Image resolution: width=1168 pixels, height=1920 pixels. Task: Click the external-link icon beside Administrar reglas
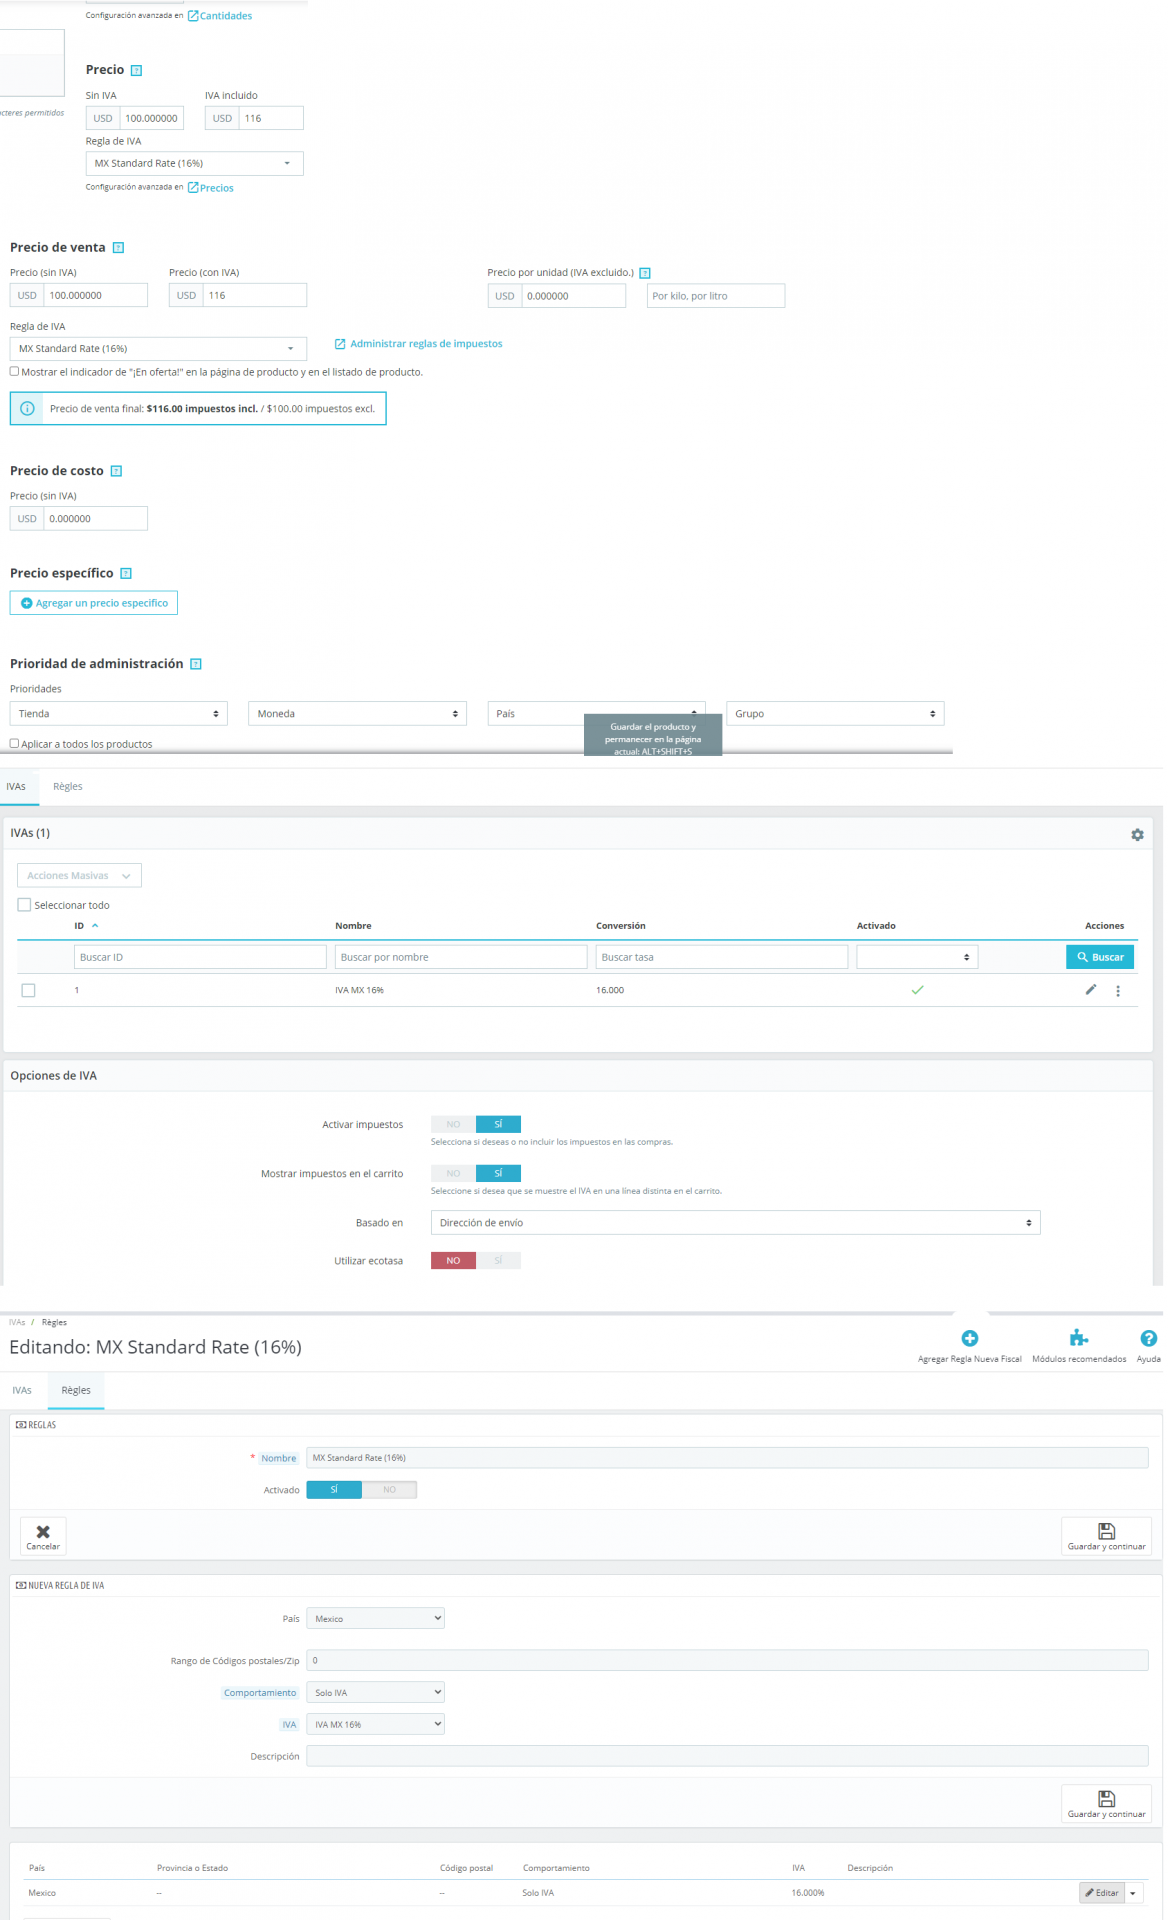pyautogui.click(x=340, y=344)
